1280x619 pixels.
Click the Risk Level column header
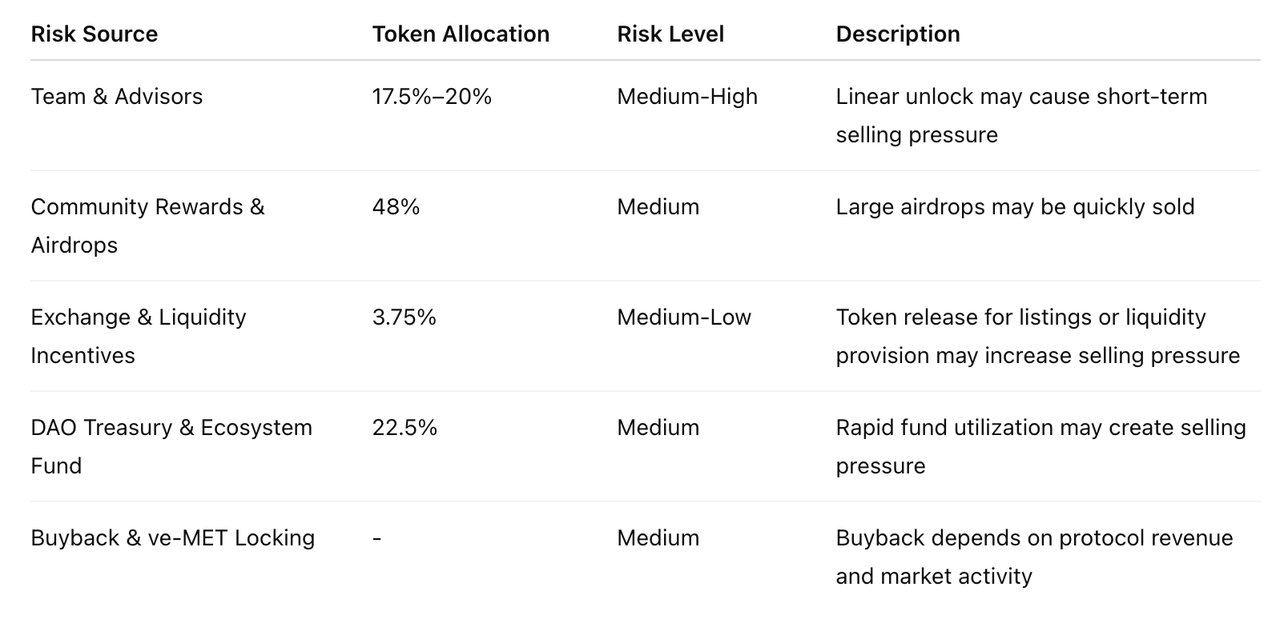point(670,34)
